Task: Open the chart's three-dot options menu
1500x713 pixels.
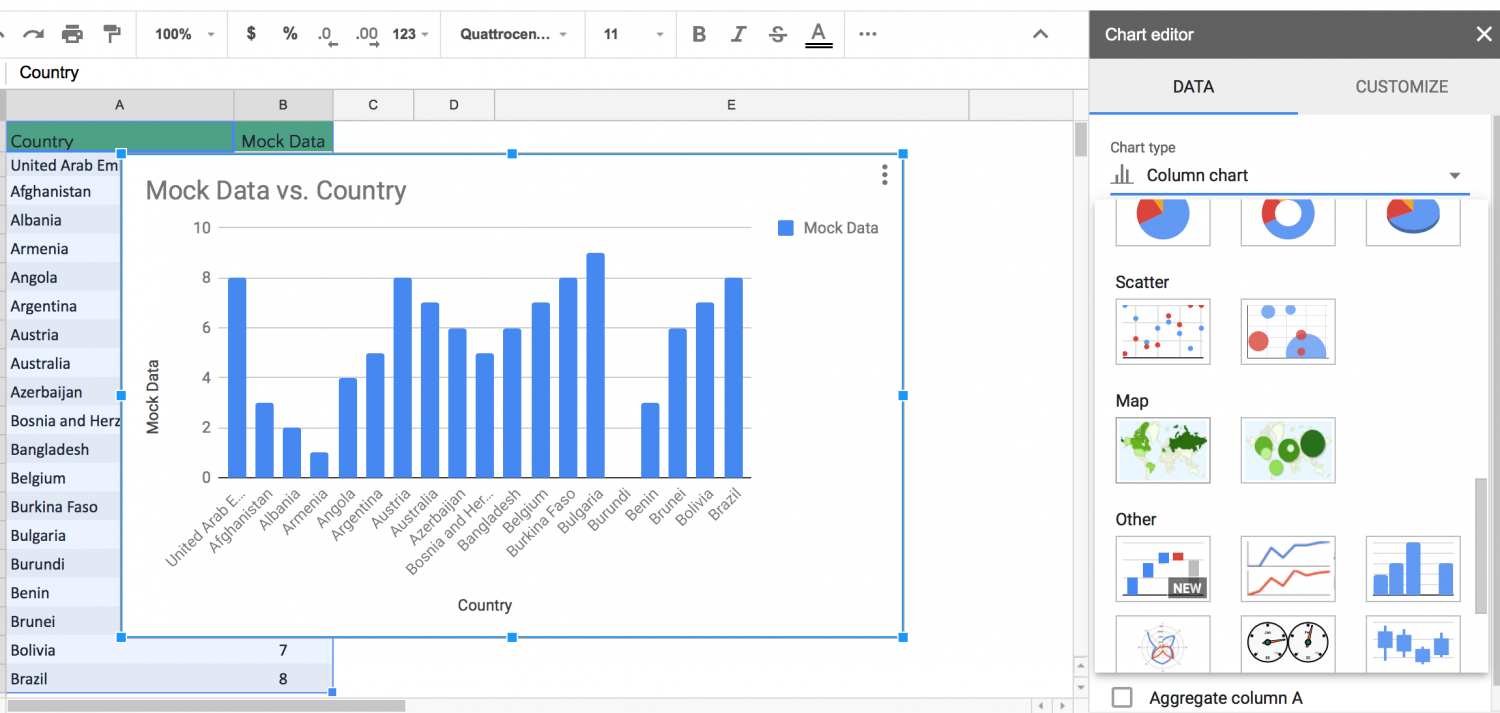Action: pyautogui.click(x=884, y=174)
